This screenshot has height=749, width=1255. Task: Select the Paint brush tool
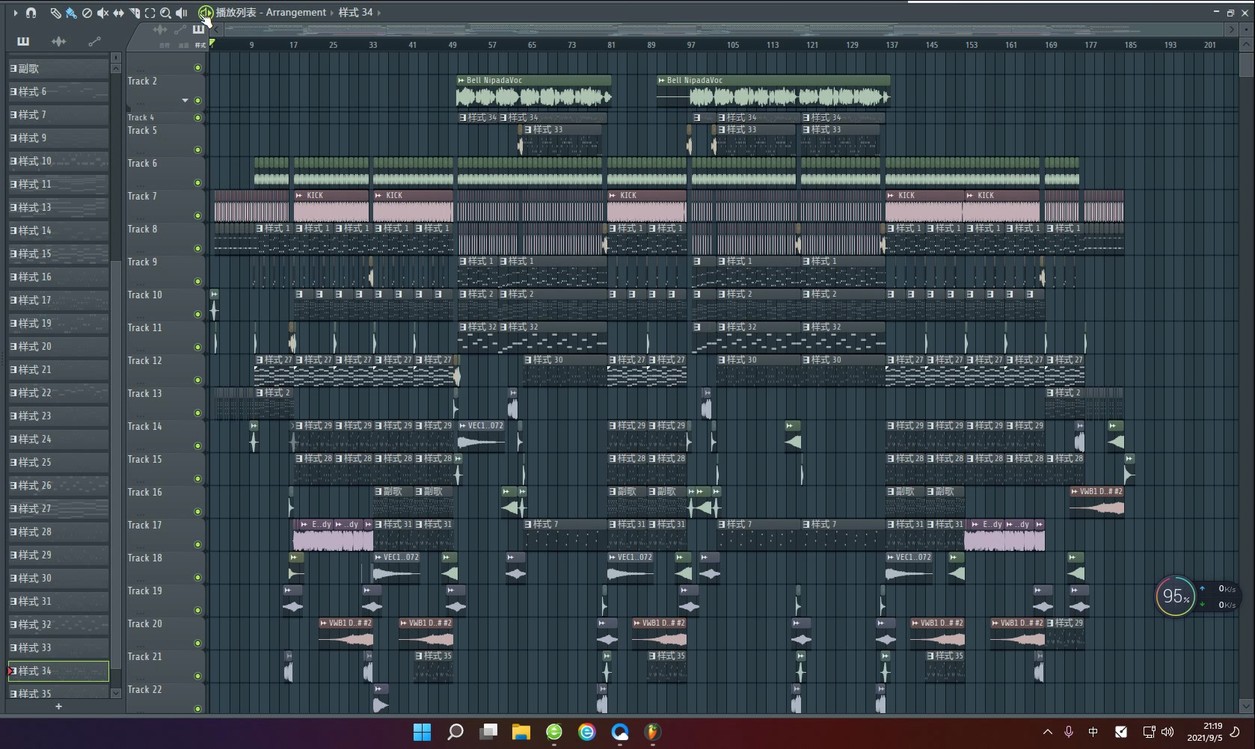click(71, 13)
